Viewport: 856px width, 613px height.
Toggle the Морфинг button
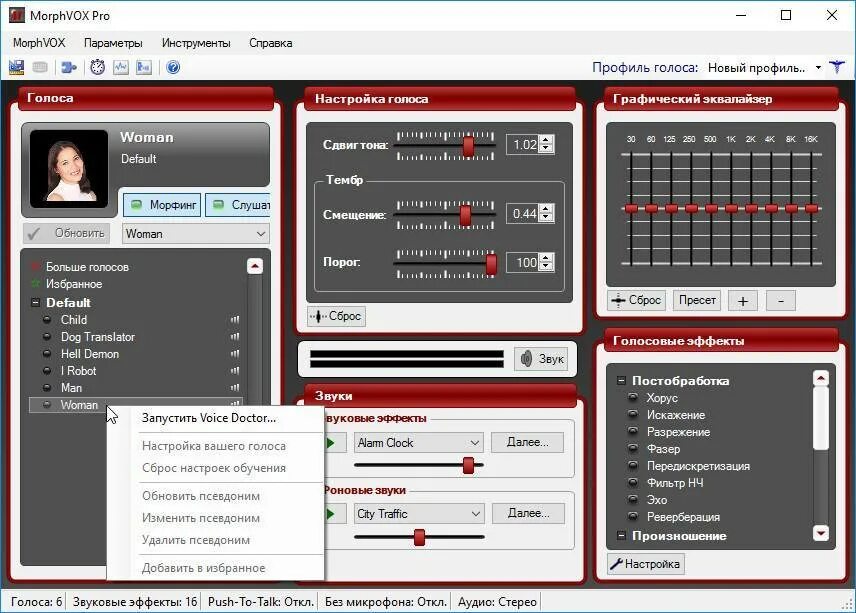pyautogui.click(x=162, y=205)
